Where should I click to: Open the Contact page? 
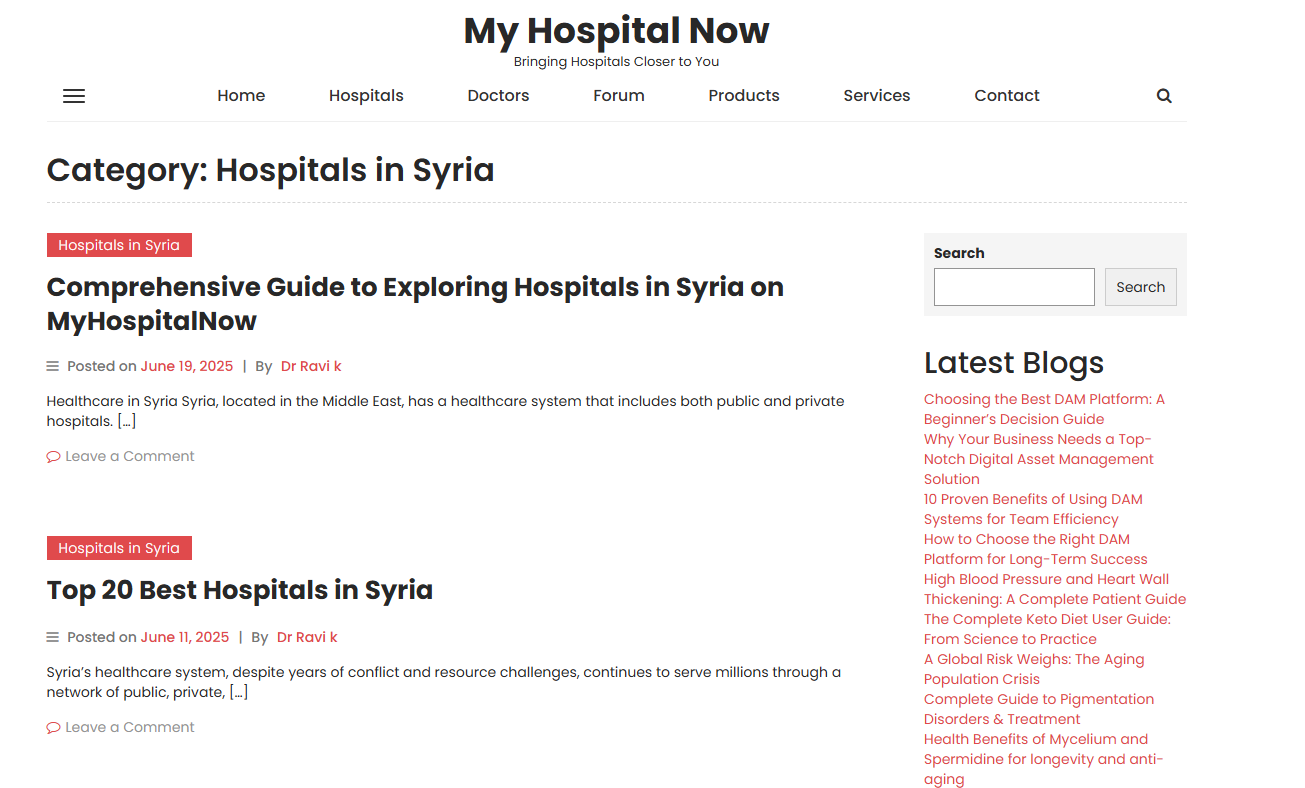tap(1006, 95)
